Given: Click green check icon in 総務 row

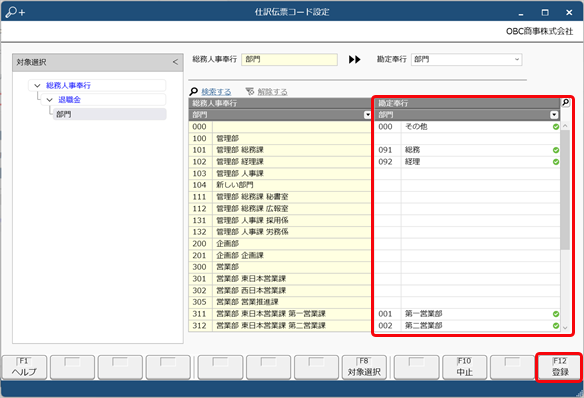Looking at the screenshot, I should tap(556, 150).
